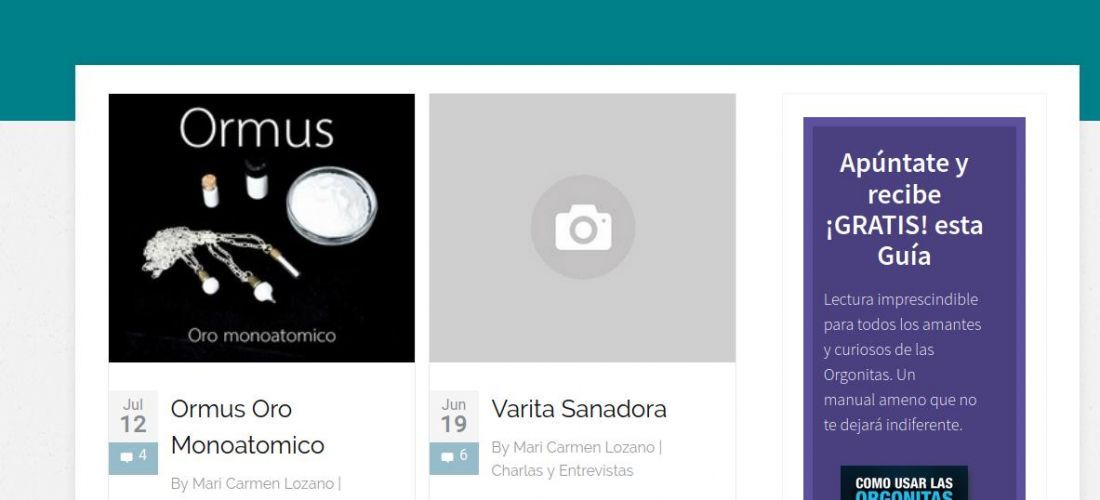Click the comment count number 4
This screenshot has width=1100, height=500.
[142, 456]
